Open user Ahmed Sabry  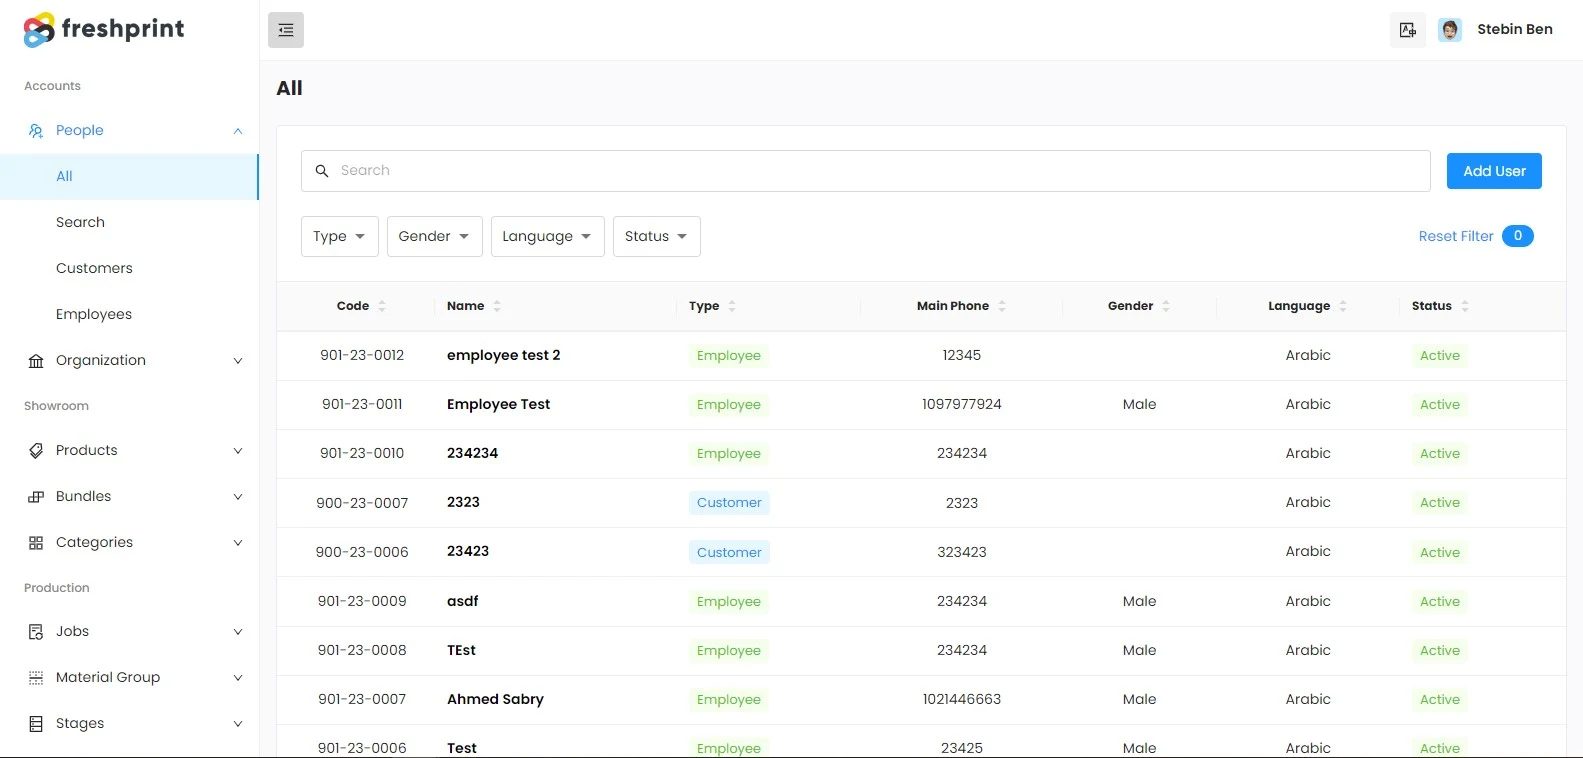[495, 699]
